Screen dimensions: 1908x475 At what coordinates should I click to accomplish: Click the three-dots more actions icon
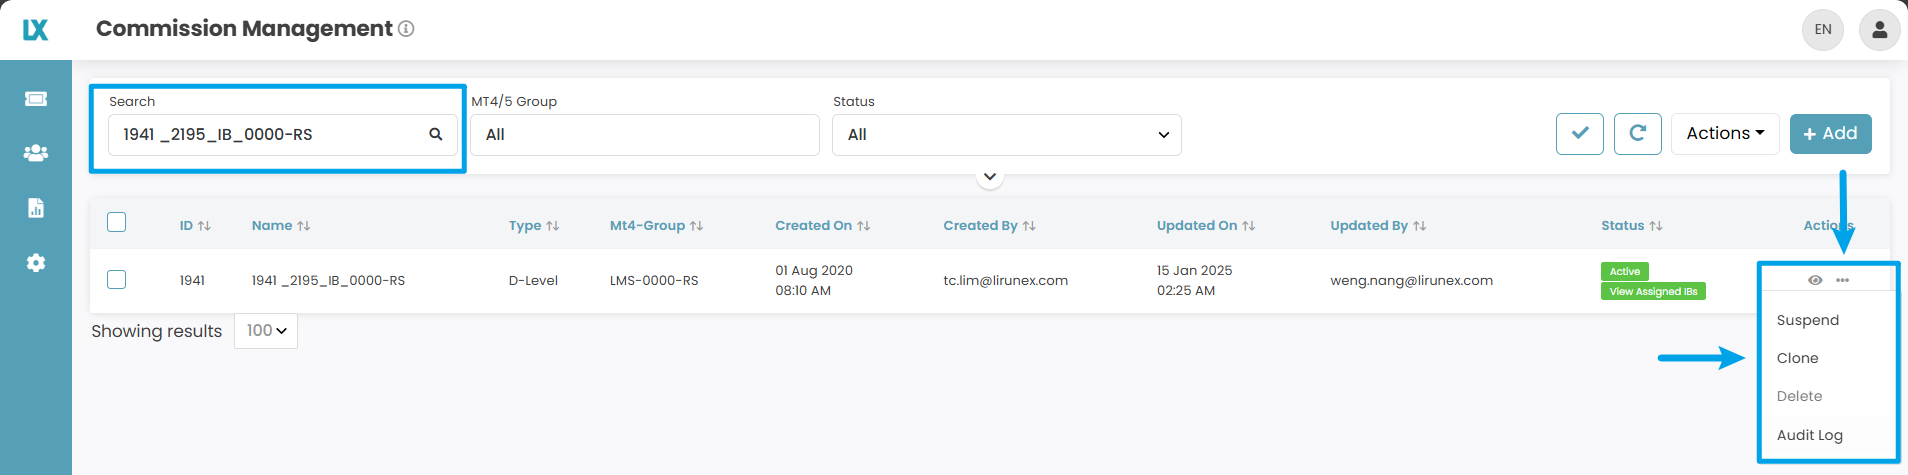click(x=1842, y=280)
